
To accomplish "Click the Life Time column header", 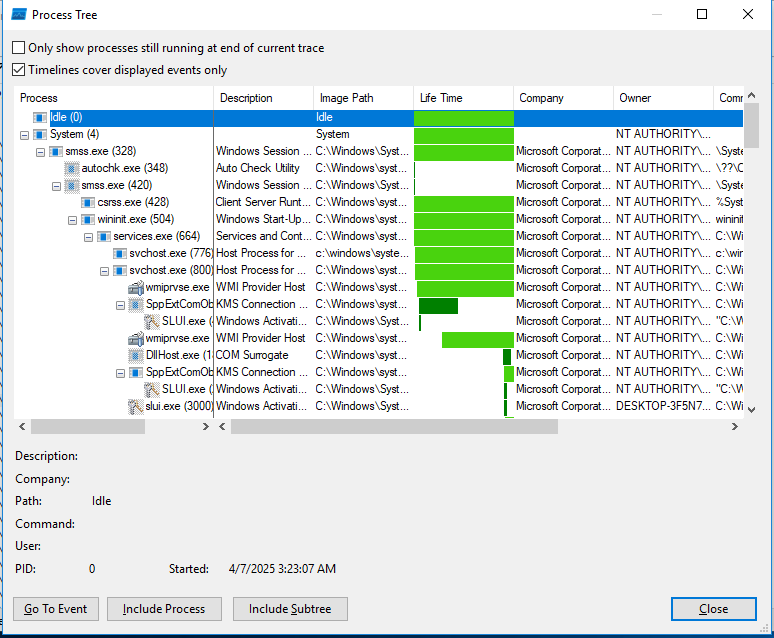I will (x=463, y=98).
